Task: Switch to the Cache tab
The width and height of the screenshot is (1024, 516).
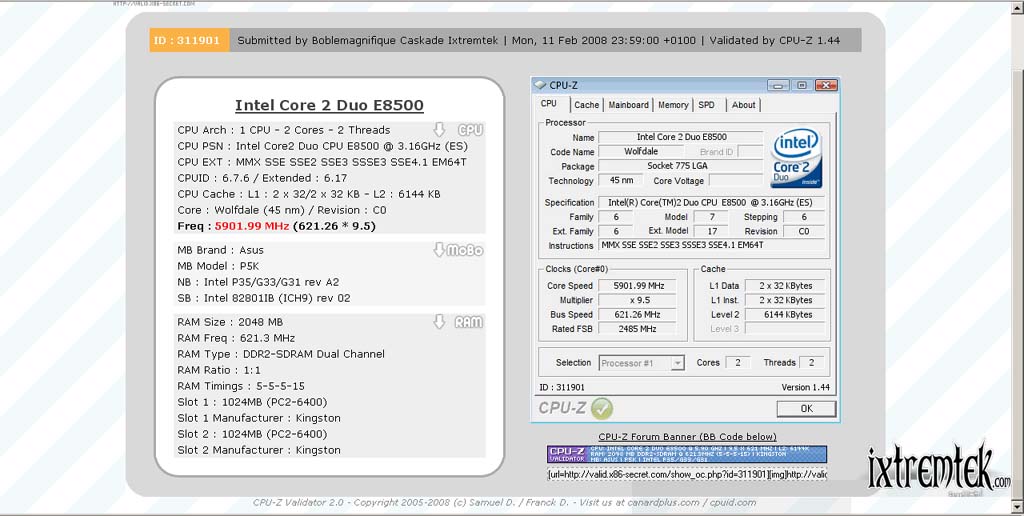Action: point(586,105)
